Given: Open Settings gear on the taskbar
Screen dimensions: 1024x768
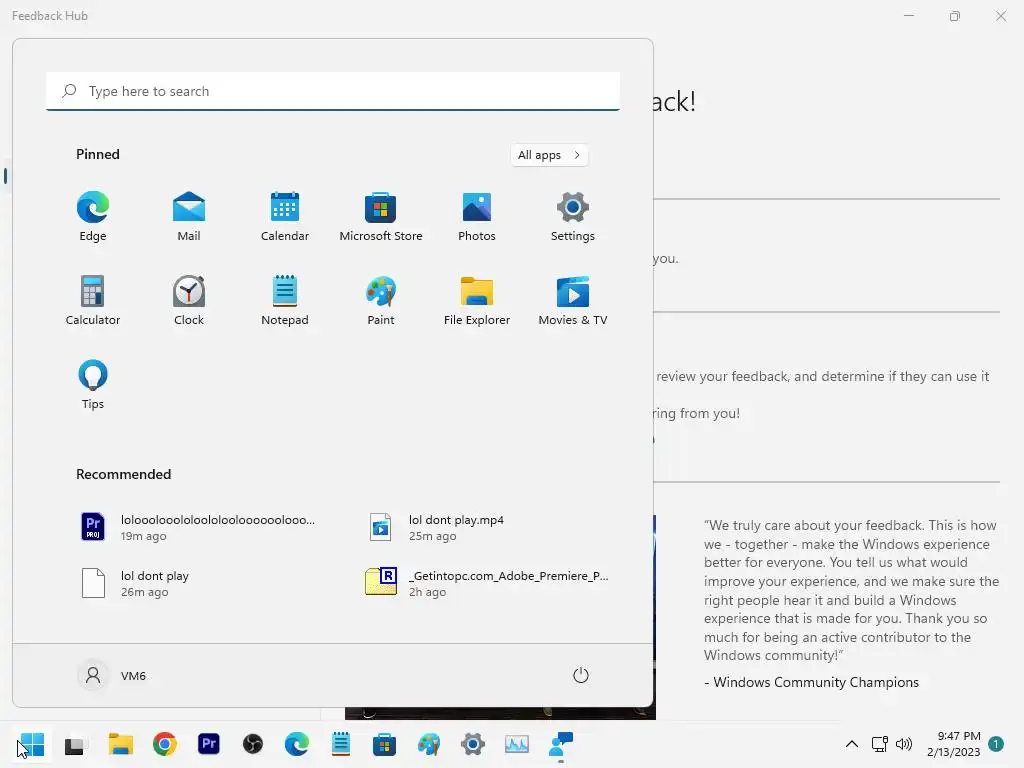Looking at the screenshot, I should pos(472,744).
